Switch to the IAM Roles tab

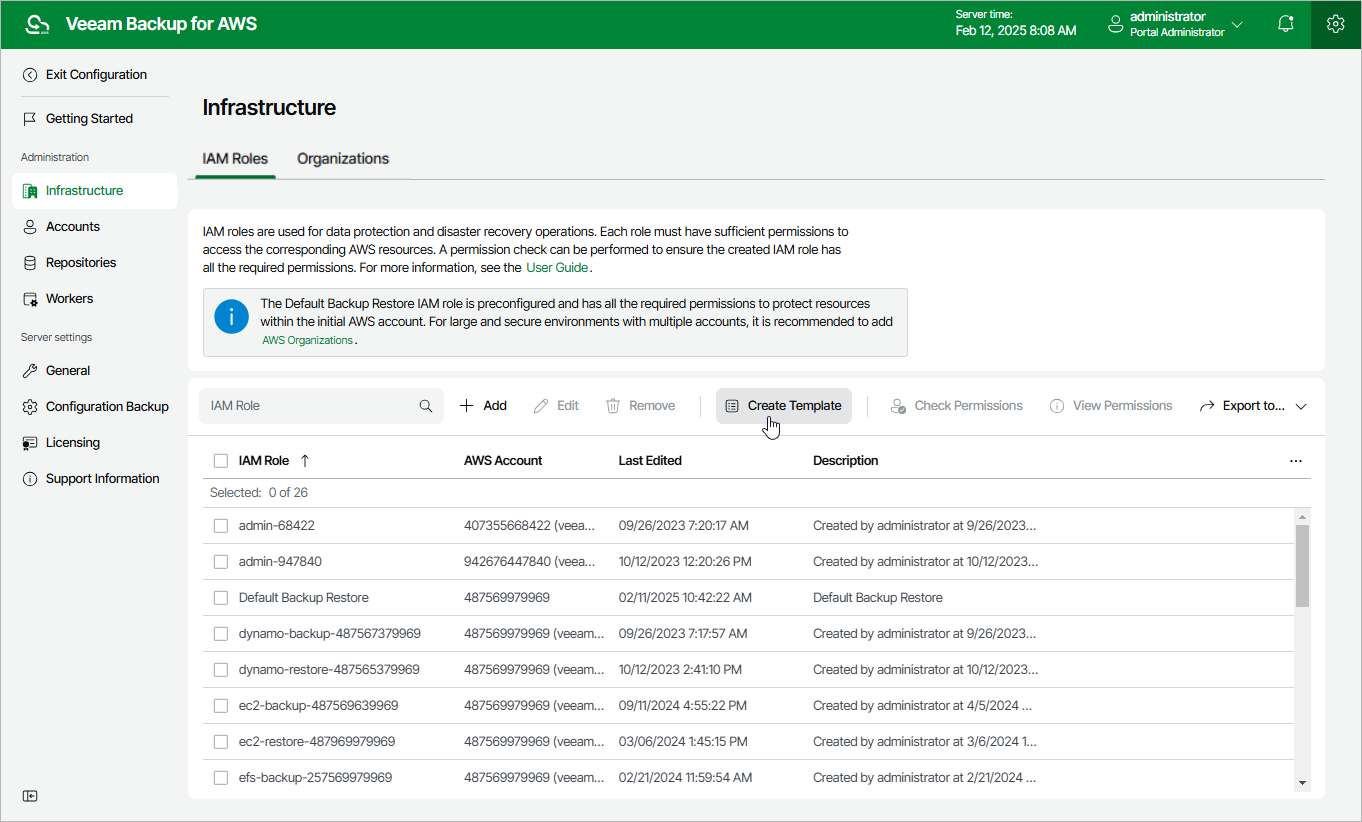click(235, 159)
